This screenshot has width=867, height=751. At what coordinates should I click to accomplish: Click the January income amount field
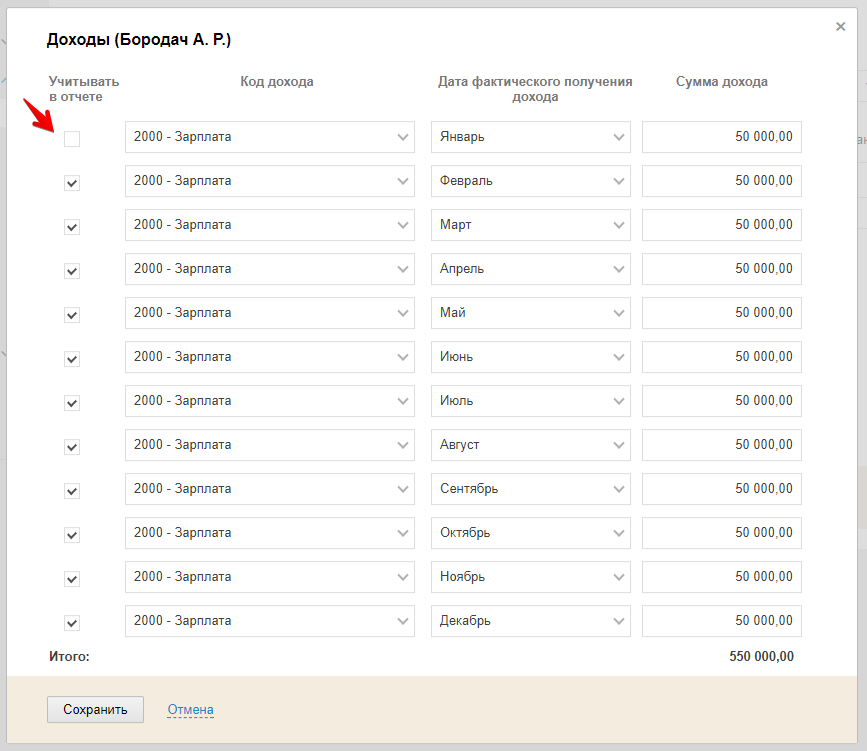[721, 137]
